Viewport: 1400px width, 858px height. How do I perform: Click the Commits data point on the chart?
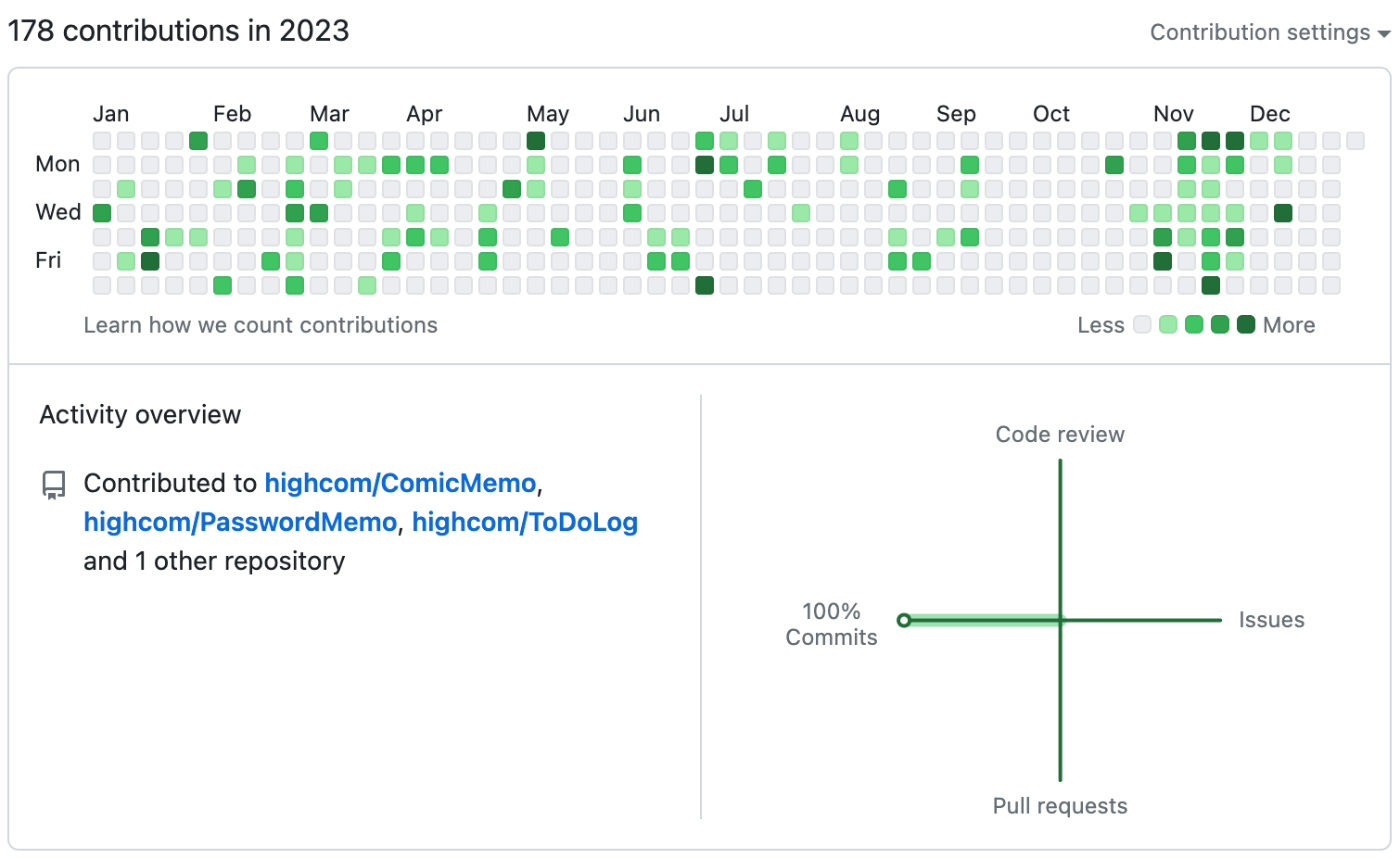coord(904,620)
